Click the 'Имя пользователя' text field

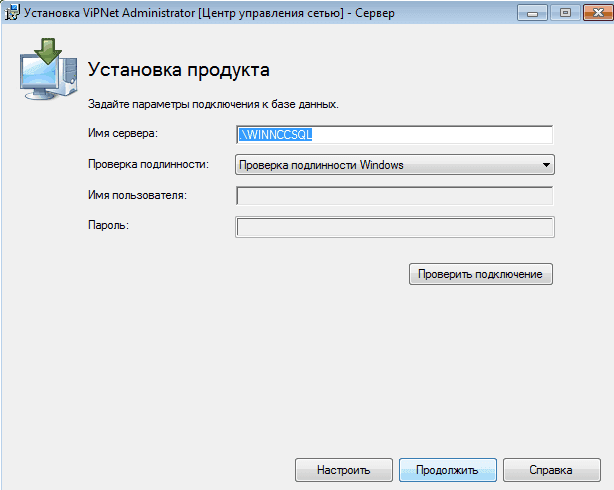click(394, 196)
